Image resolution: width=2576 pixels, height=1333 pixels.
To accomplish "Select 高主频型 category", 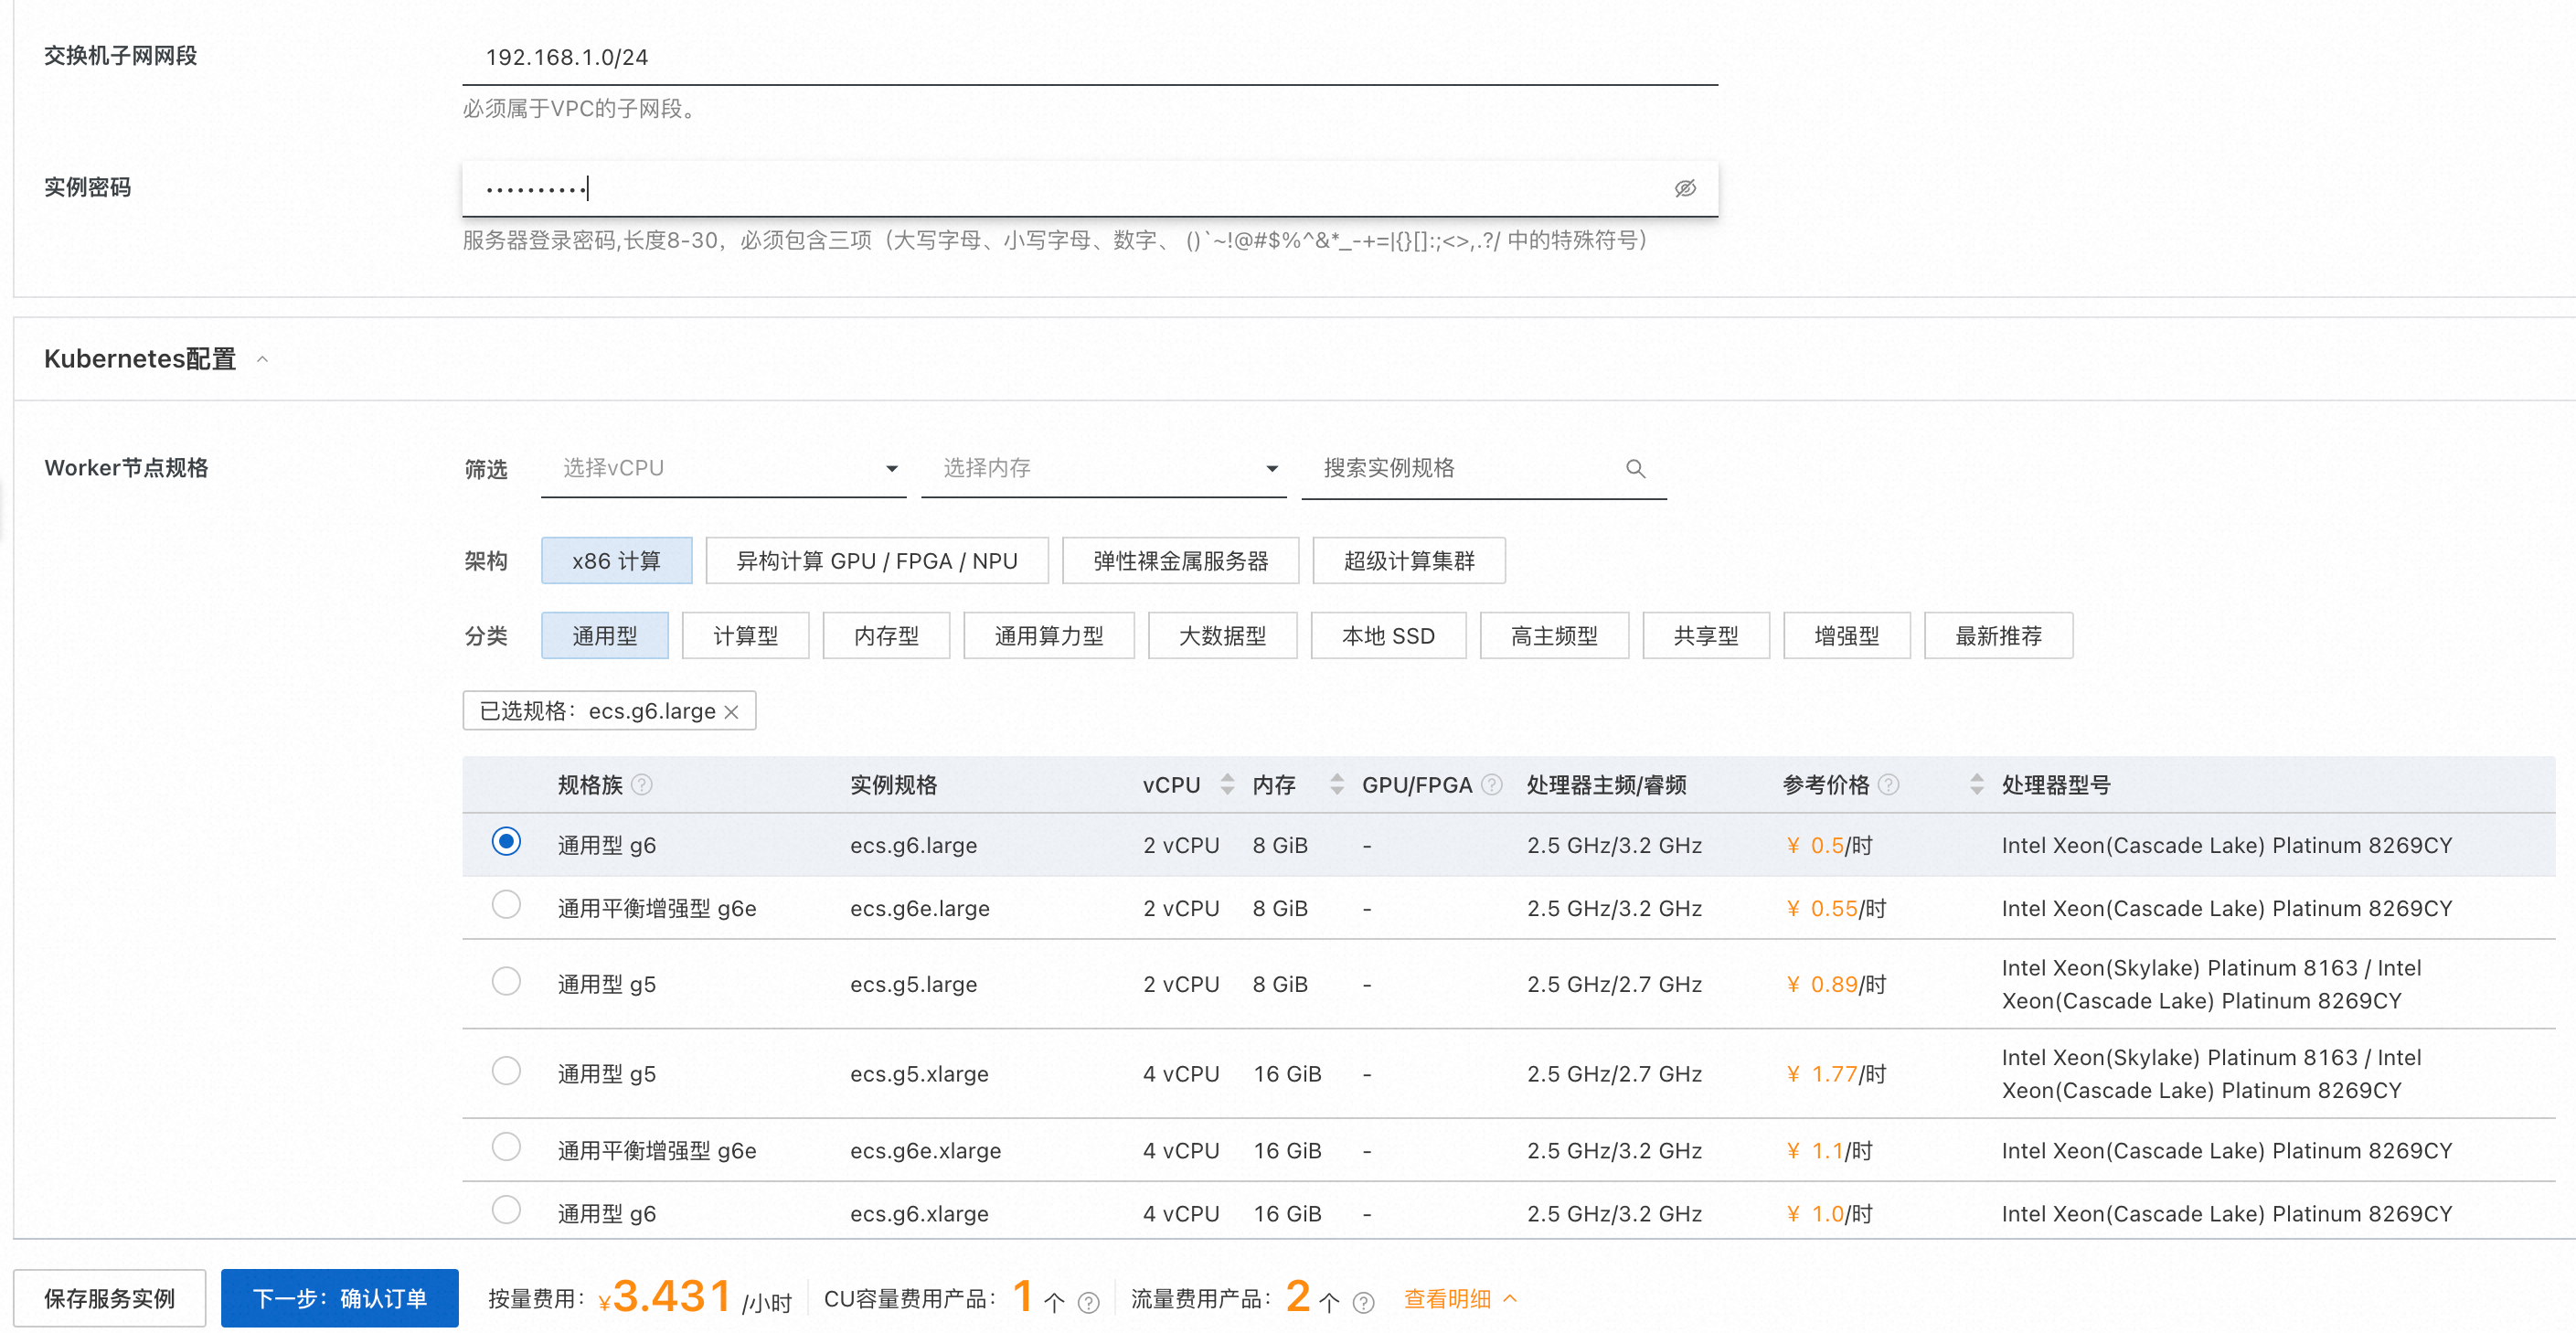I will (1554, 636).
